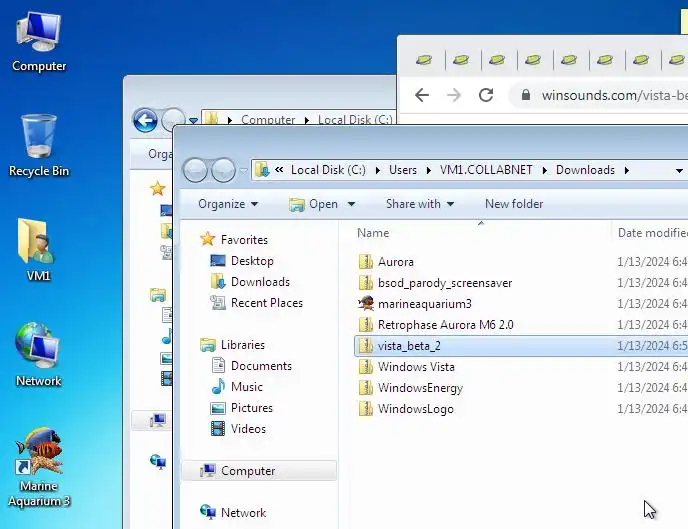Expand the arrow after Local Disk (C:) breadcrumb
This screenshot has width=688, height=529.
pyautogui.click(x=377, y=170)
